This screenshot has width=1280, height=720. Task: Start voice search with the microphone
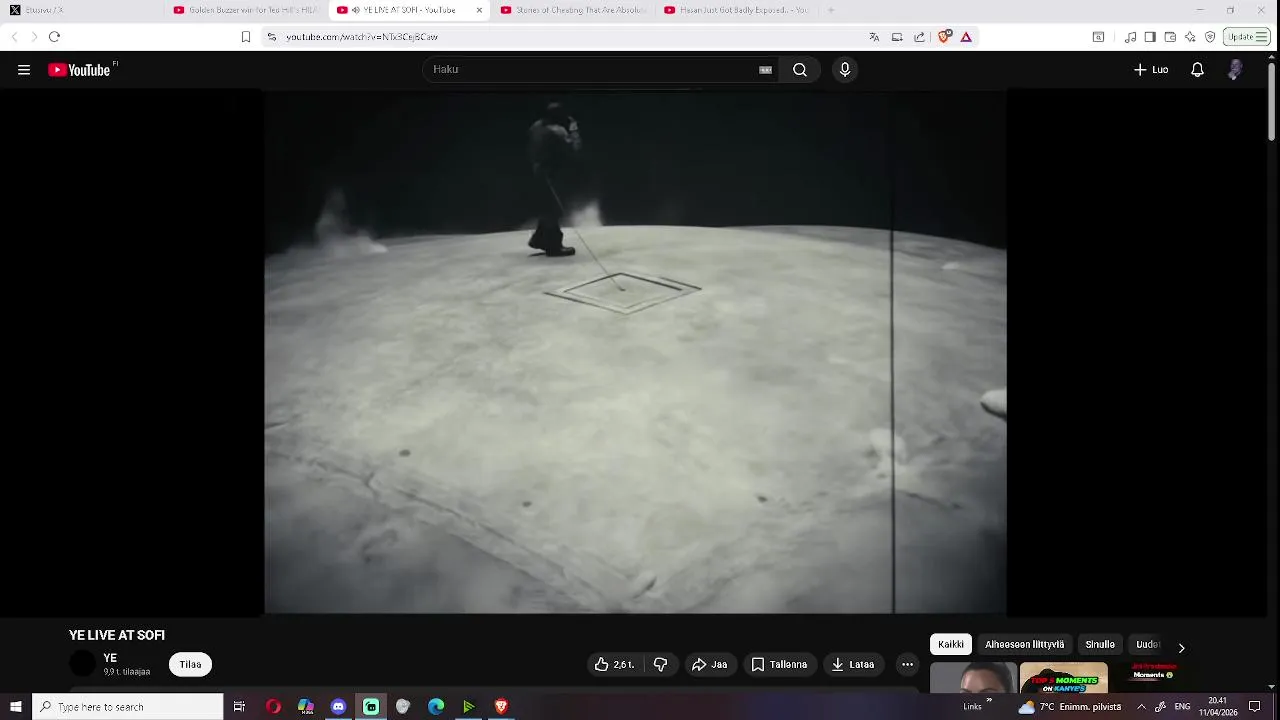[x=845, y=70]
